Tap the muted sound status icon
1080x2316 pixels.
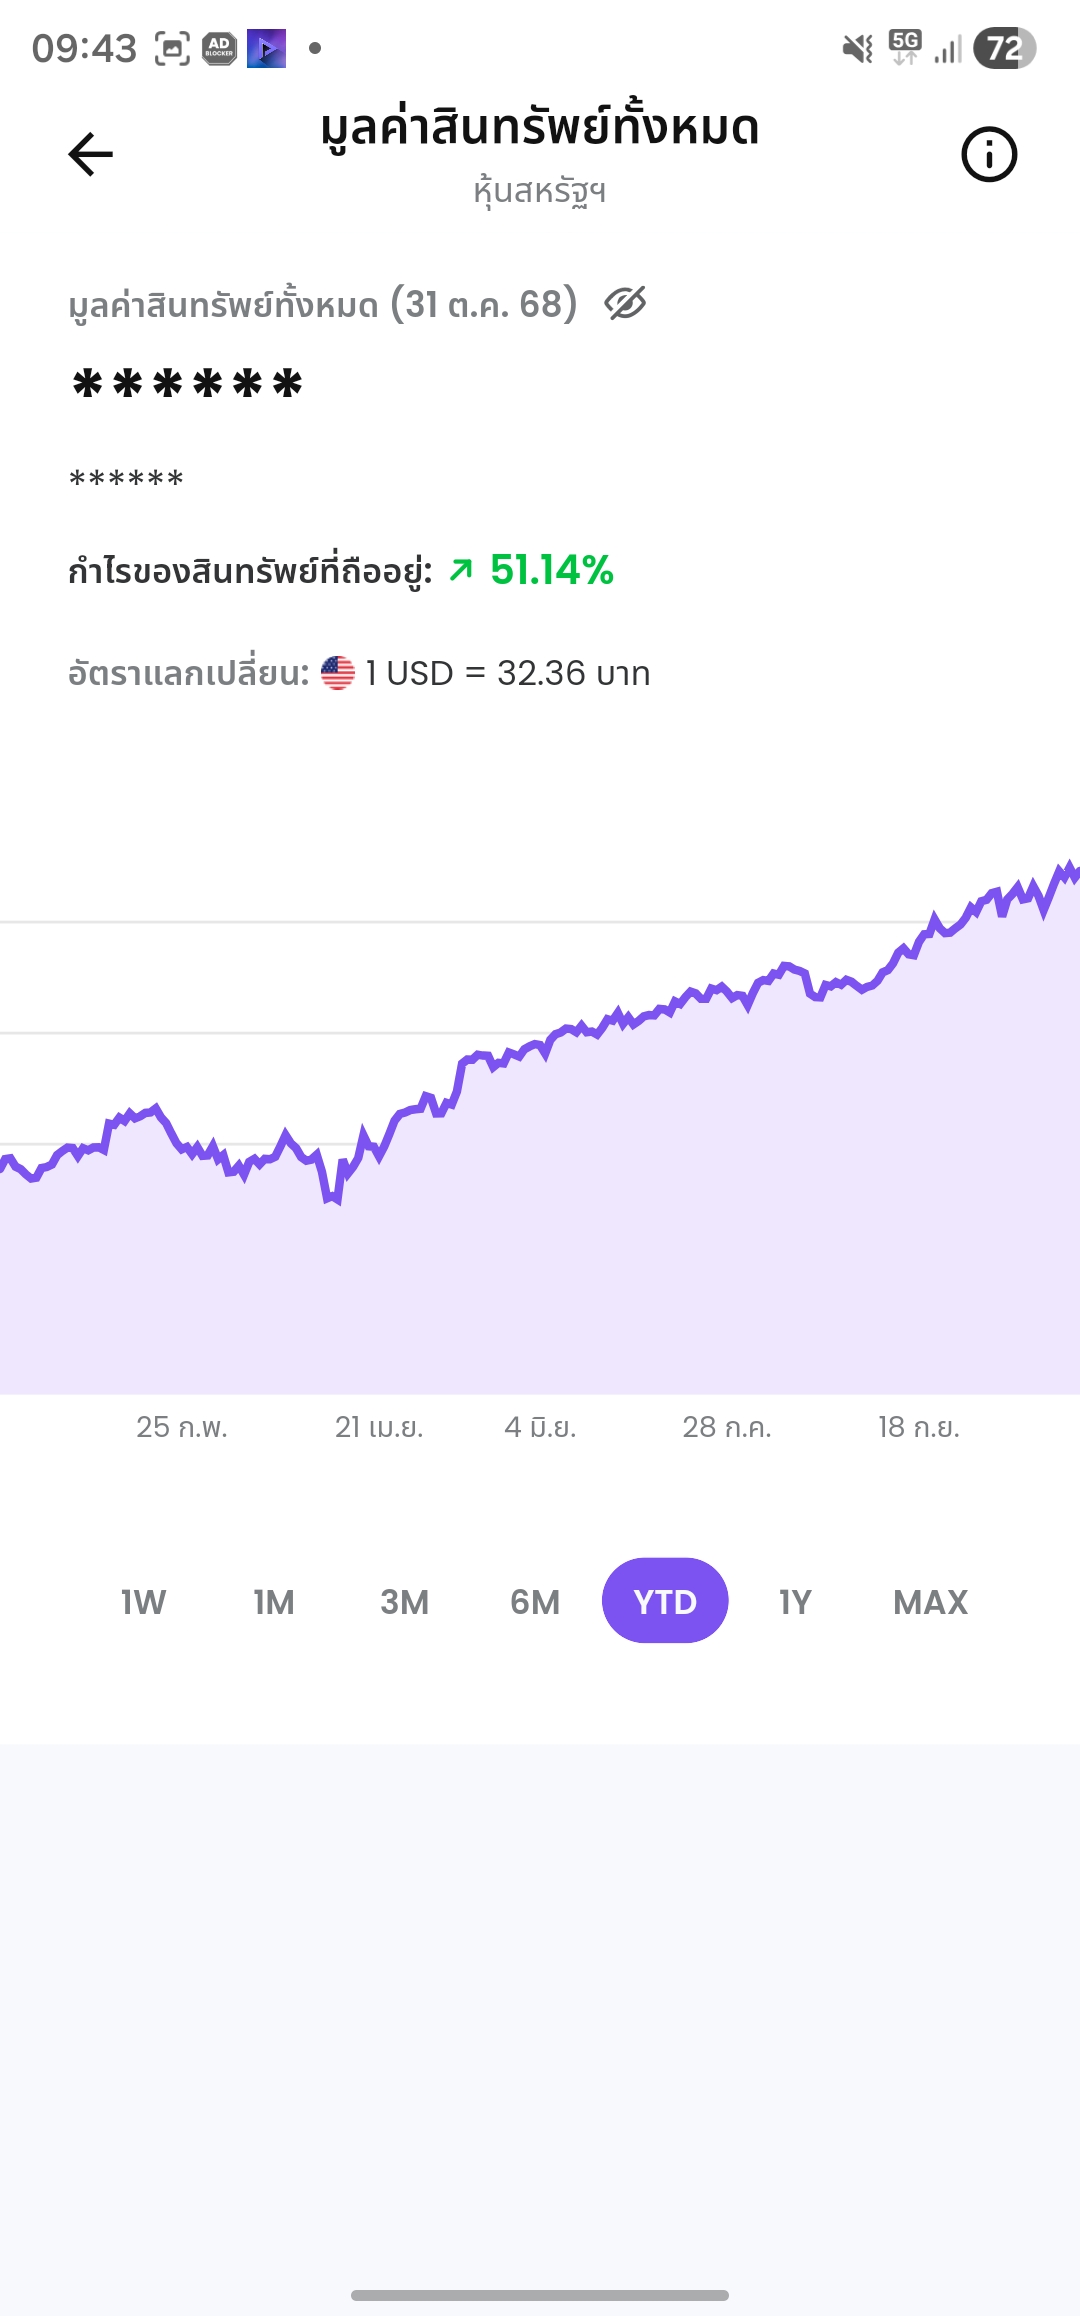pyautogui.click(x=857, y=48)
